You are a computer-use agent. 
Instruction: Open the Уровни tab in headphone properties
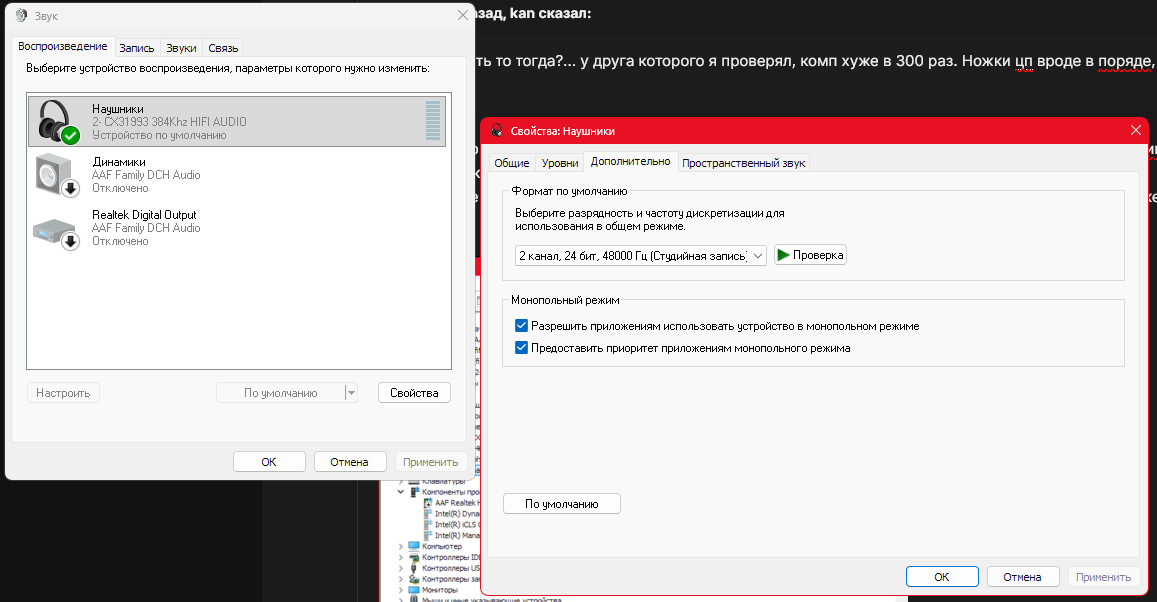(559, 163)
